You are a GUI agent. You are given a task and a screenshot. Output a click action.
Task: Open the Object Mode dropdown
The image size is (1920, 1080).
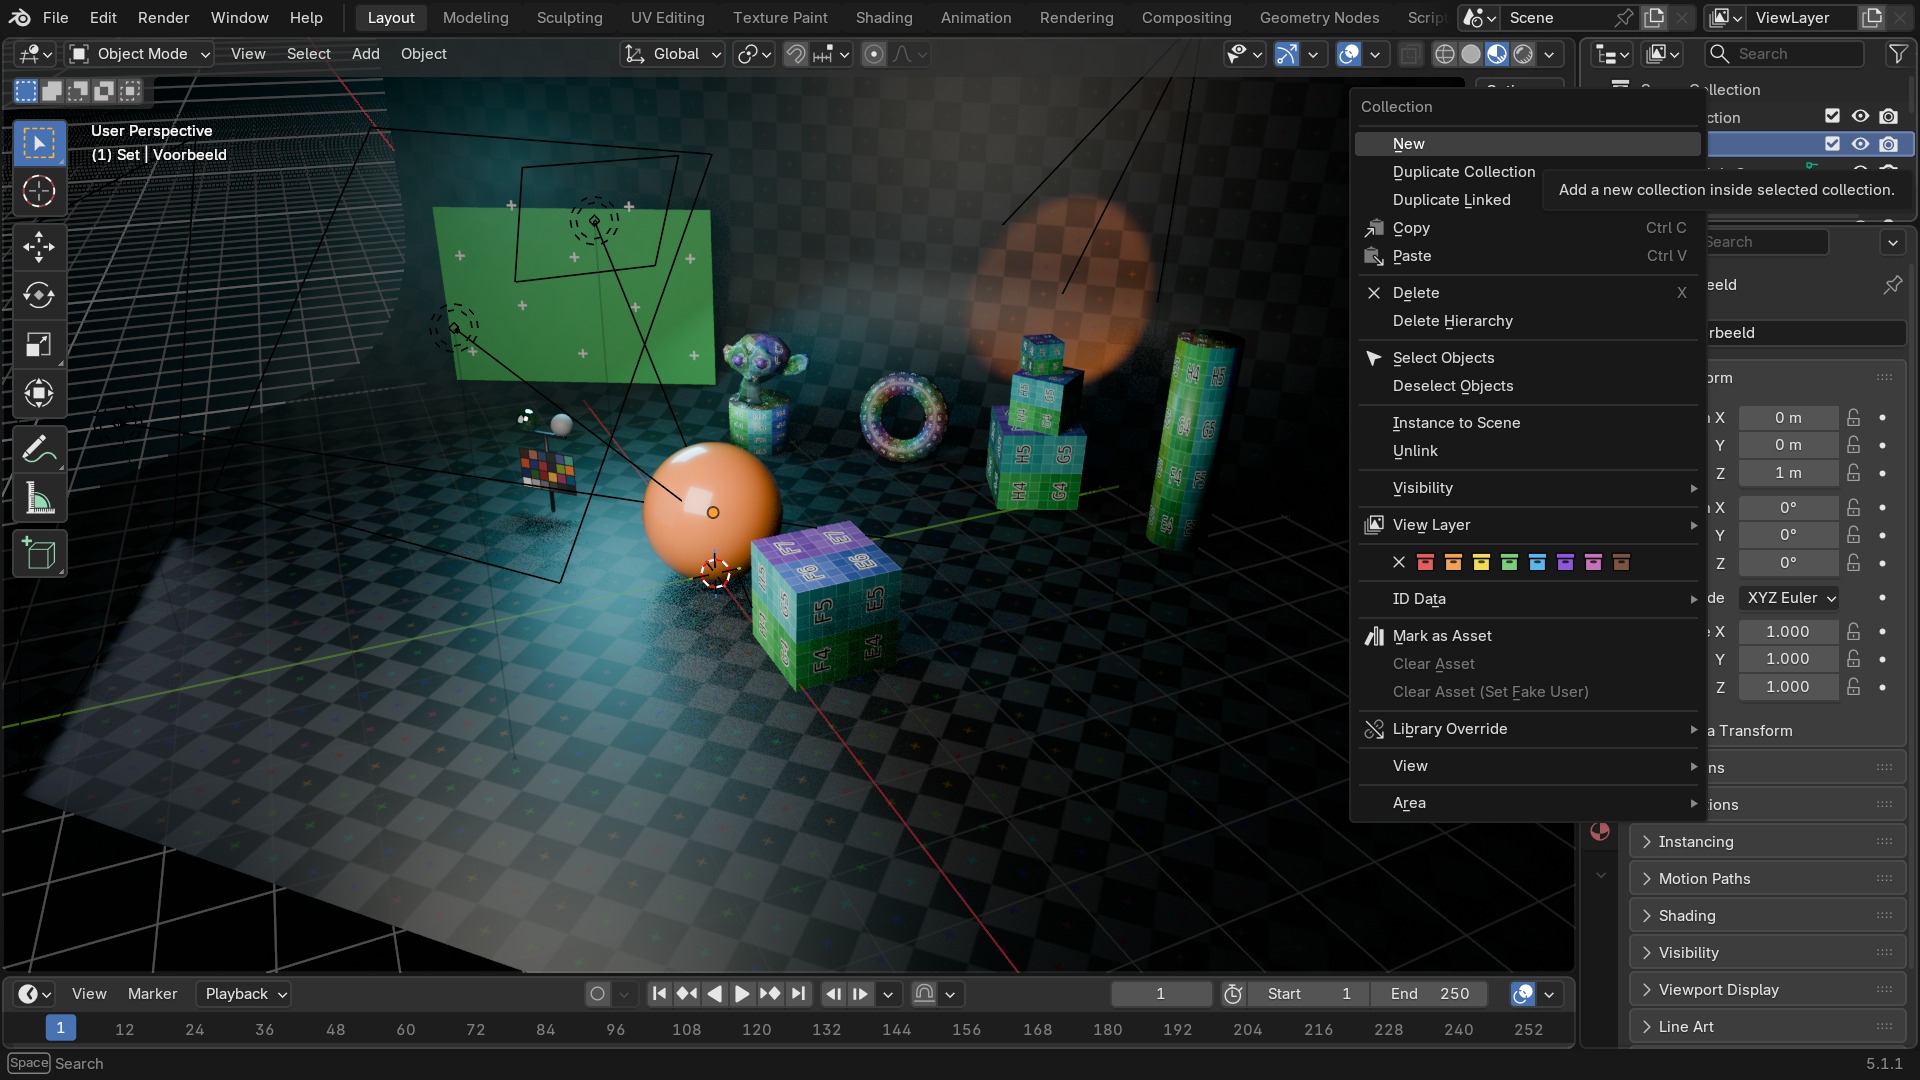point(140,54)
